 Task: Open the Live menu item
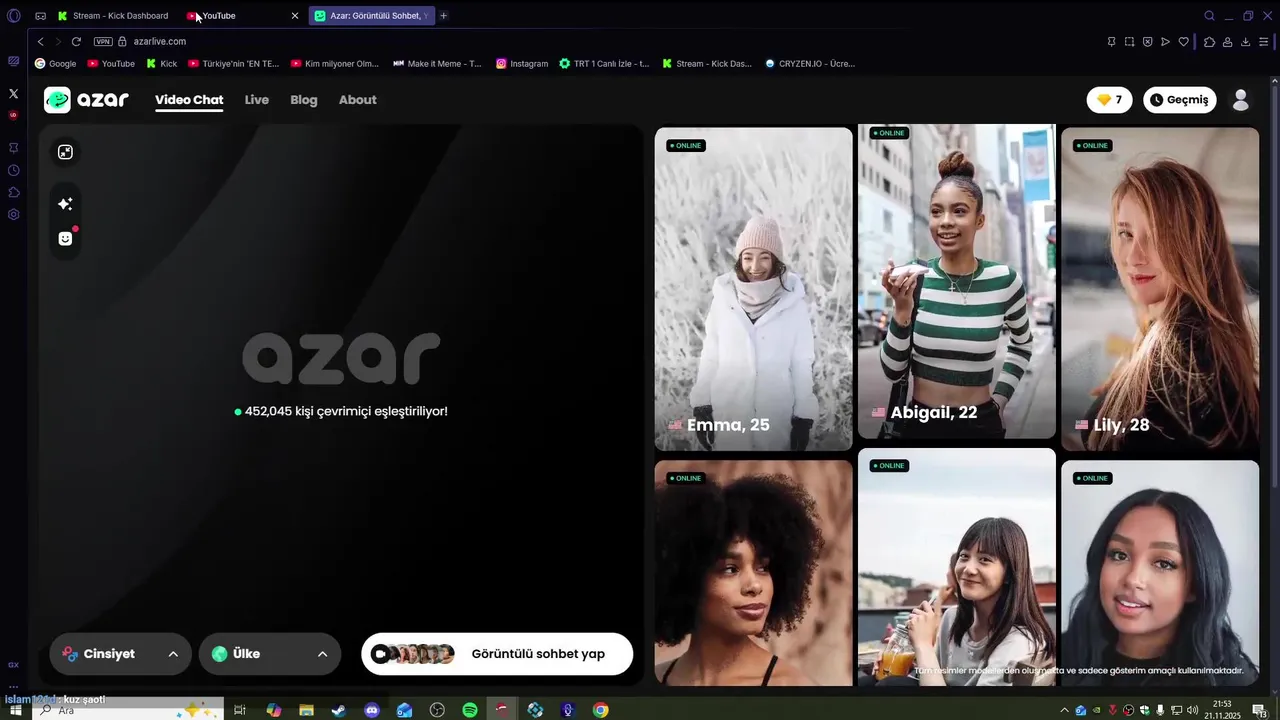[x=257, y=100]
